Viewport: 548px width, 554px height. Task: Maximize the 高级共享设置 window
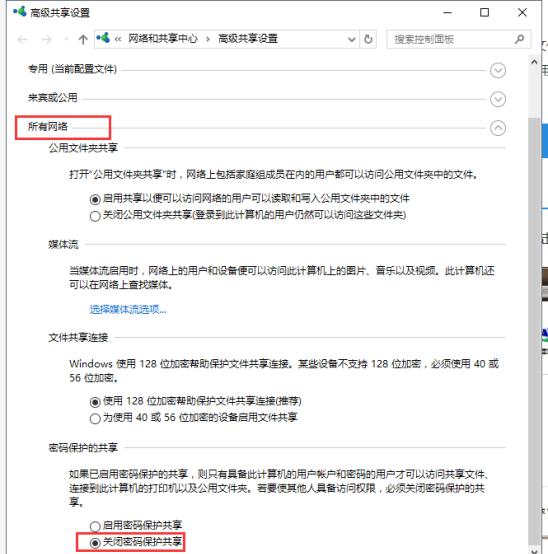(x=484, y=13)
